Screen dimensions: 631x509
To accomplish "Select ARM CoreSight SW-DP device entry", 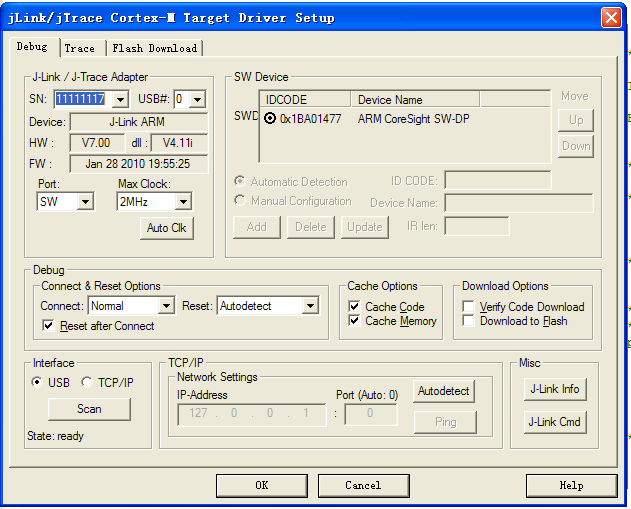I will click(x=413, y=119).
